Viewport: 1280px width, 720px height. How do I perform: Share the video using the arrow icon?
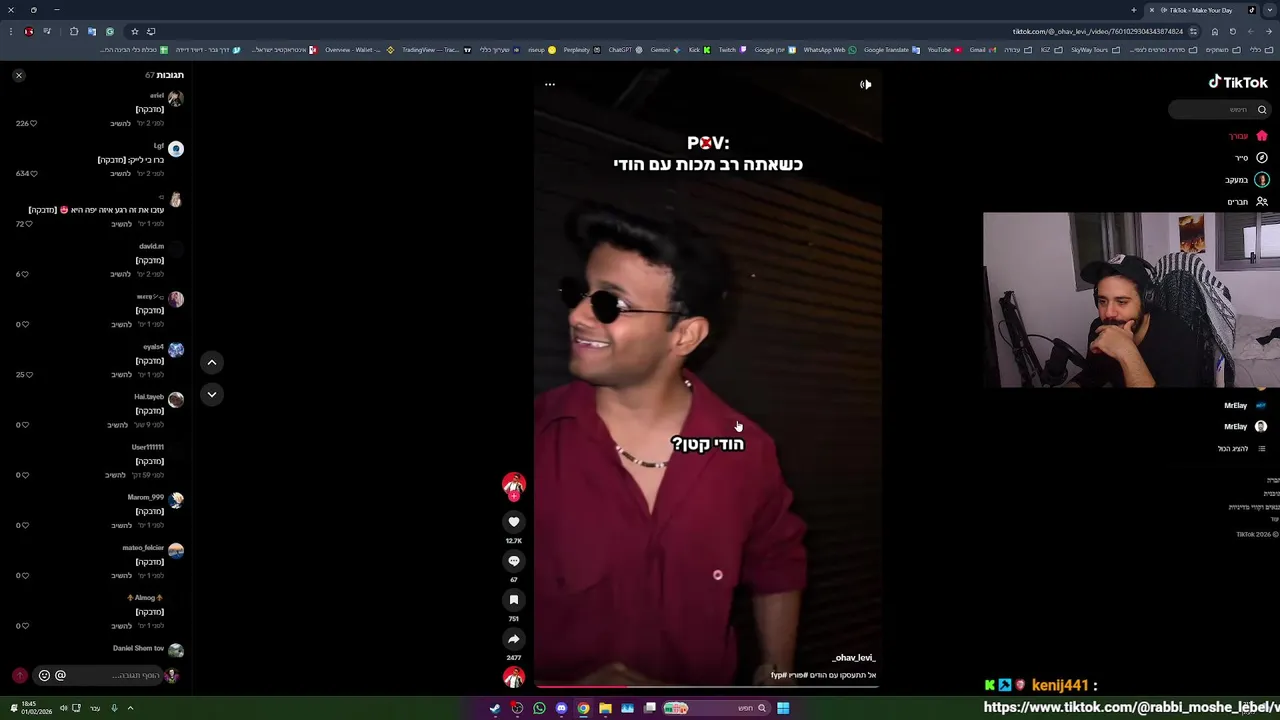[x=514, y=639]
